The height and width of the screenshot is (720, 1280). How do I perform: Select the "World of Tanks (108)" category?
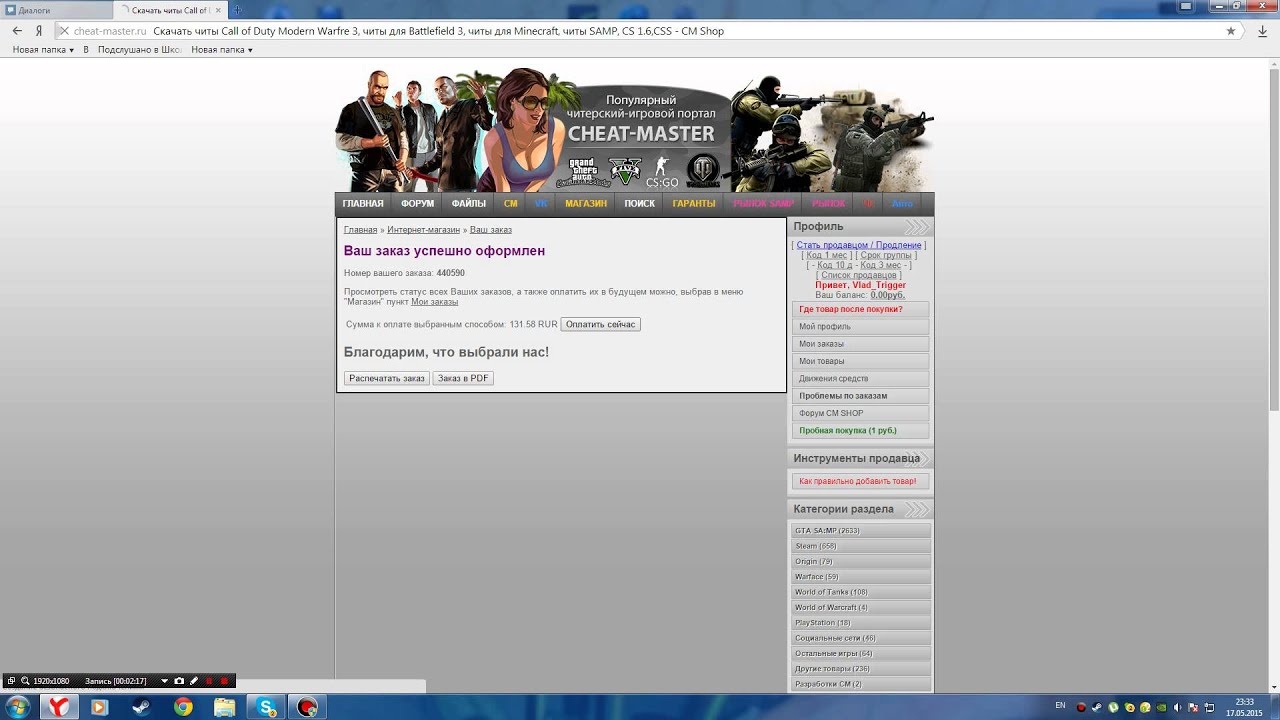861,592
